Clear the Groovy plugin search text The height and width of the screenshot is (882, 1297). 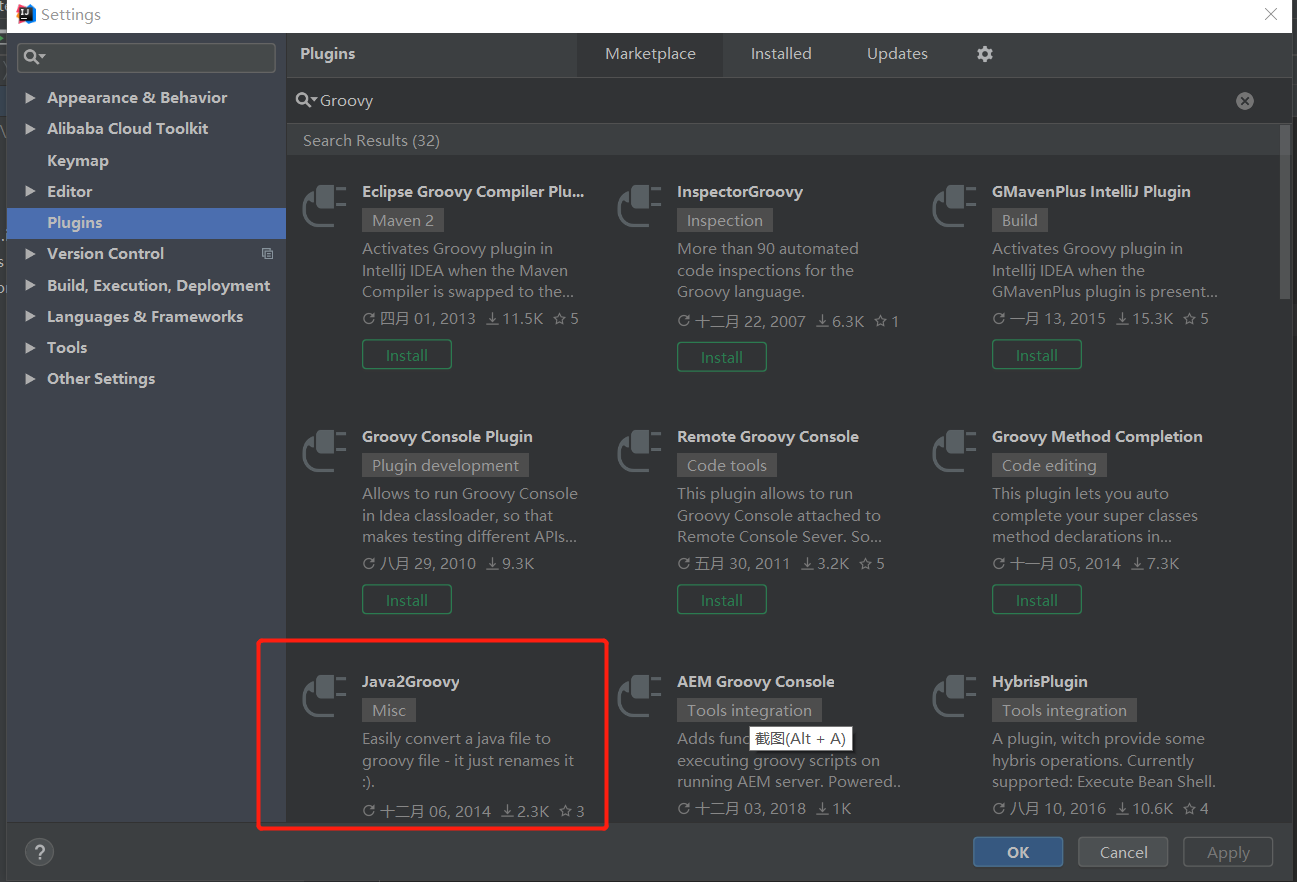pos(1245,101)
